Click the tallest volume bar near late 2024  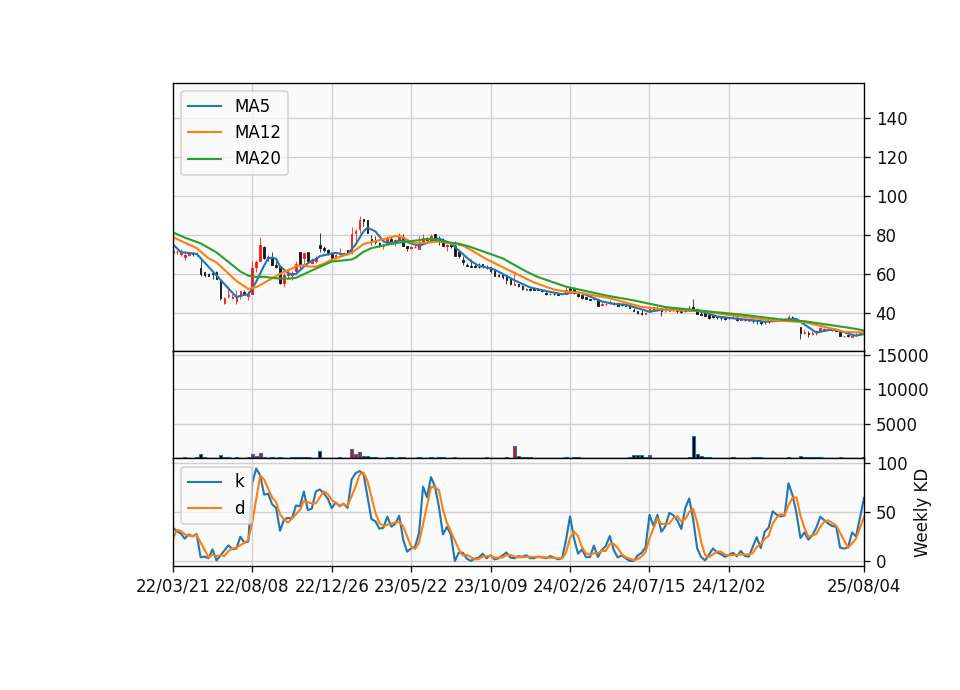694,447
